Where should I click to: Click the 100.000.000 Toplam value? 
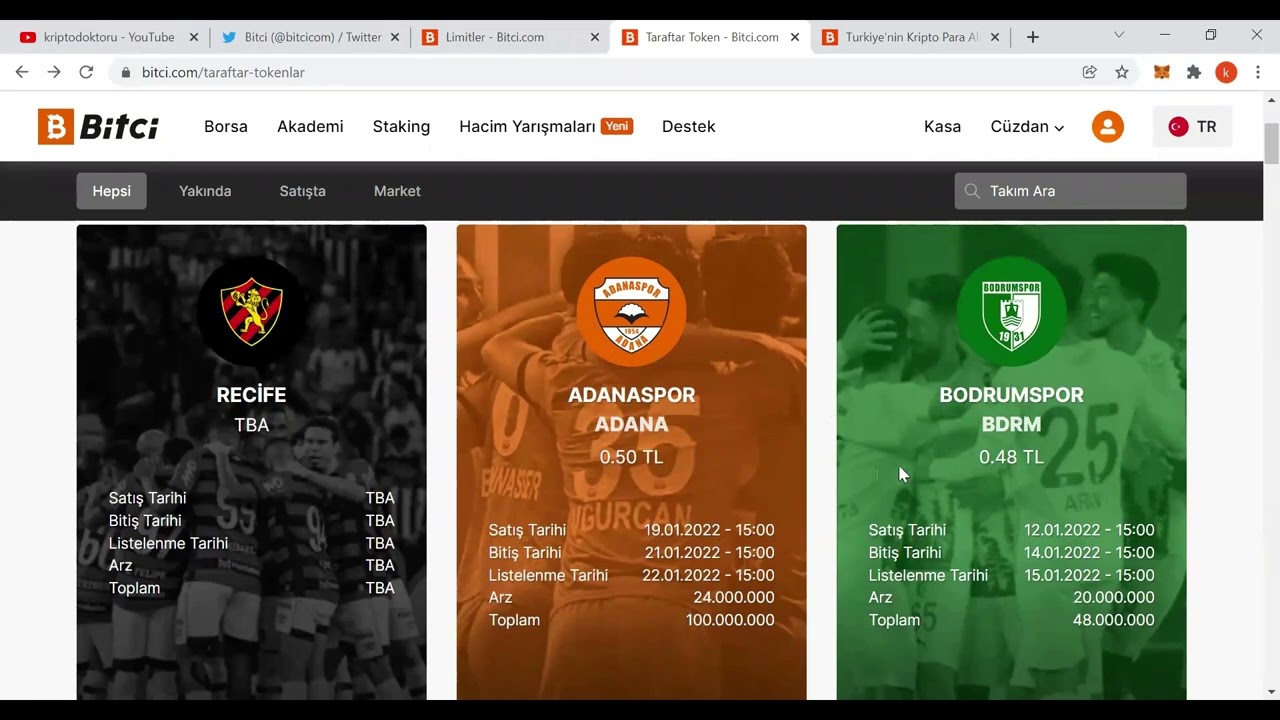pyautogui.click(x=730, y=620)
